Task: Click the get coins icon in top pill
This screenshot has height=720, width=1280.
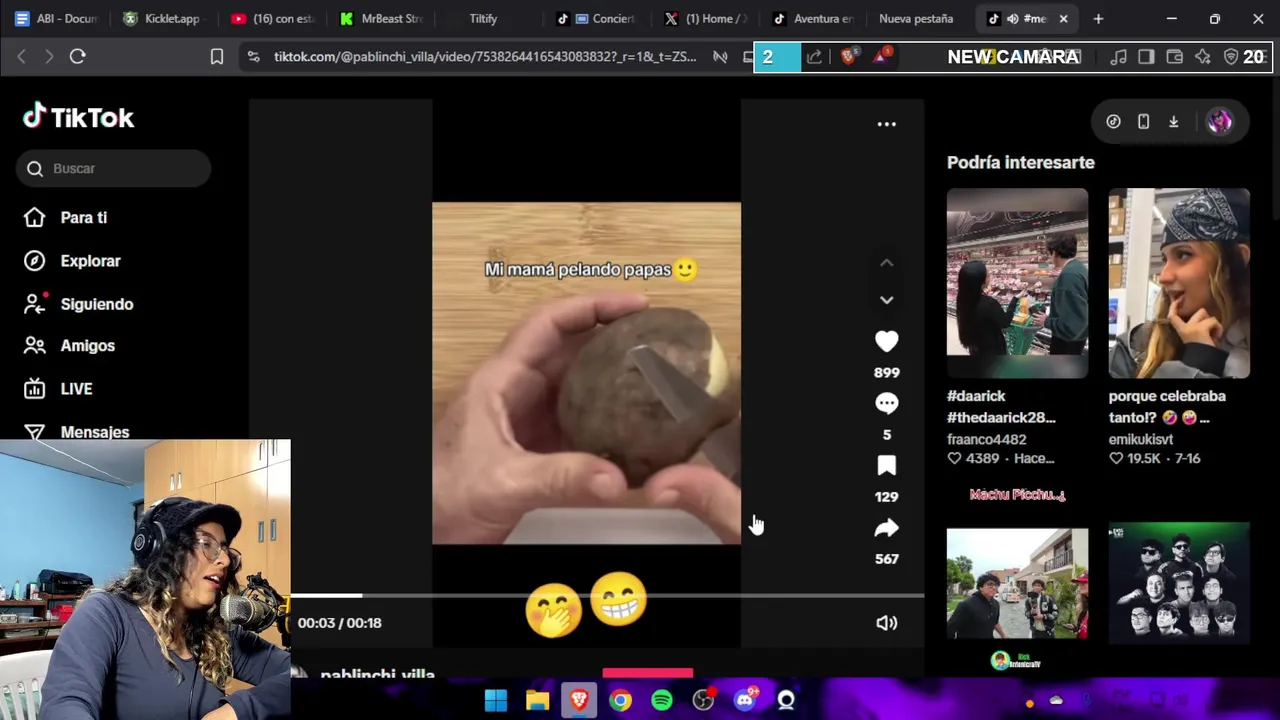Action: (1113, 122)
